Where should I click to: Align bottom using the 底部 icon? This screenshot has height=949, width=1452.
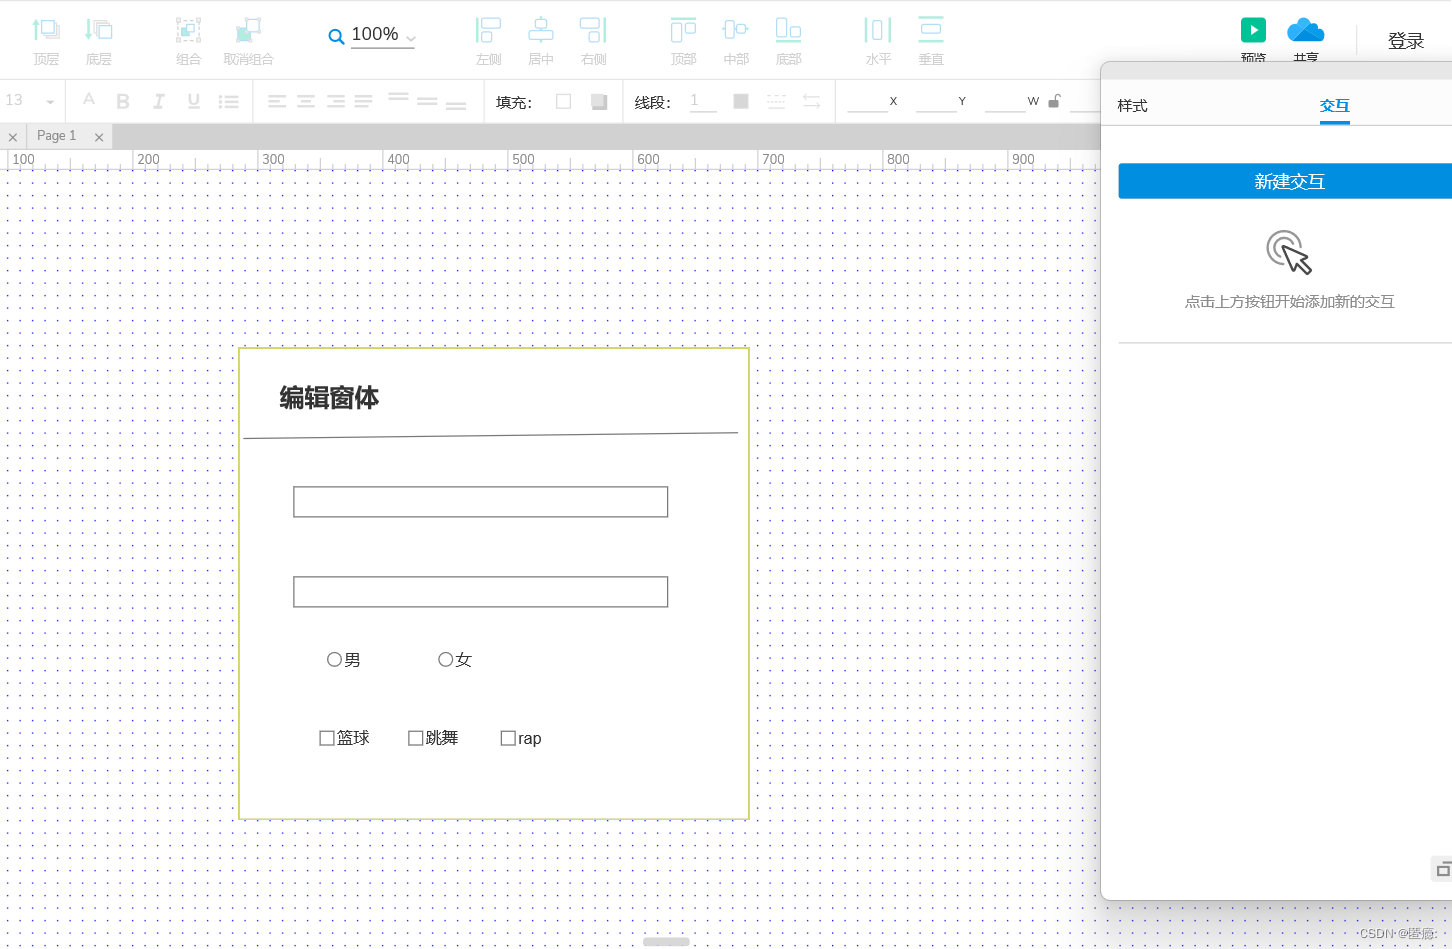tap(788, 30)
